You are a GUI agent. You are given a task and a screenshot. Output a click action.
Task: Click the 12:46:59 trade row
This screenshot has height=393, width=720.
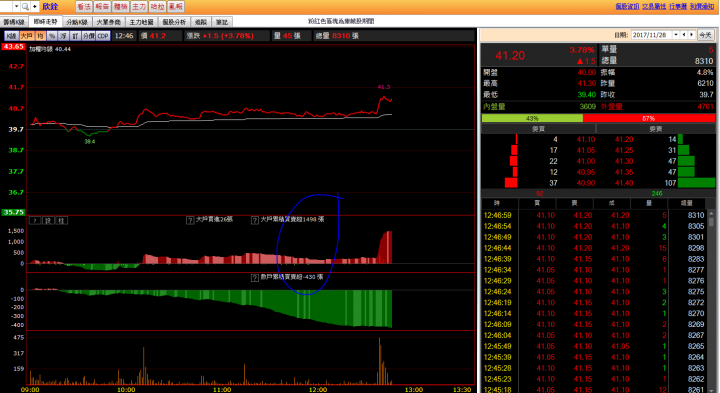point(595,215)
